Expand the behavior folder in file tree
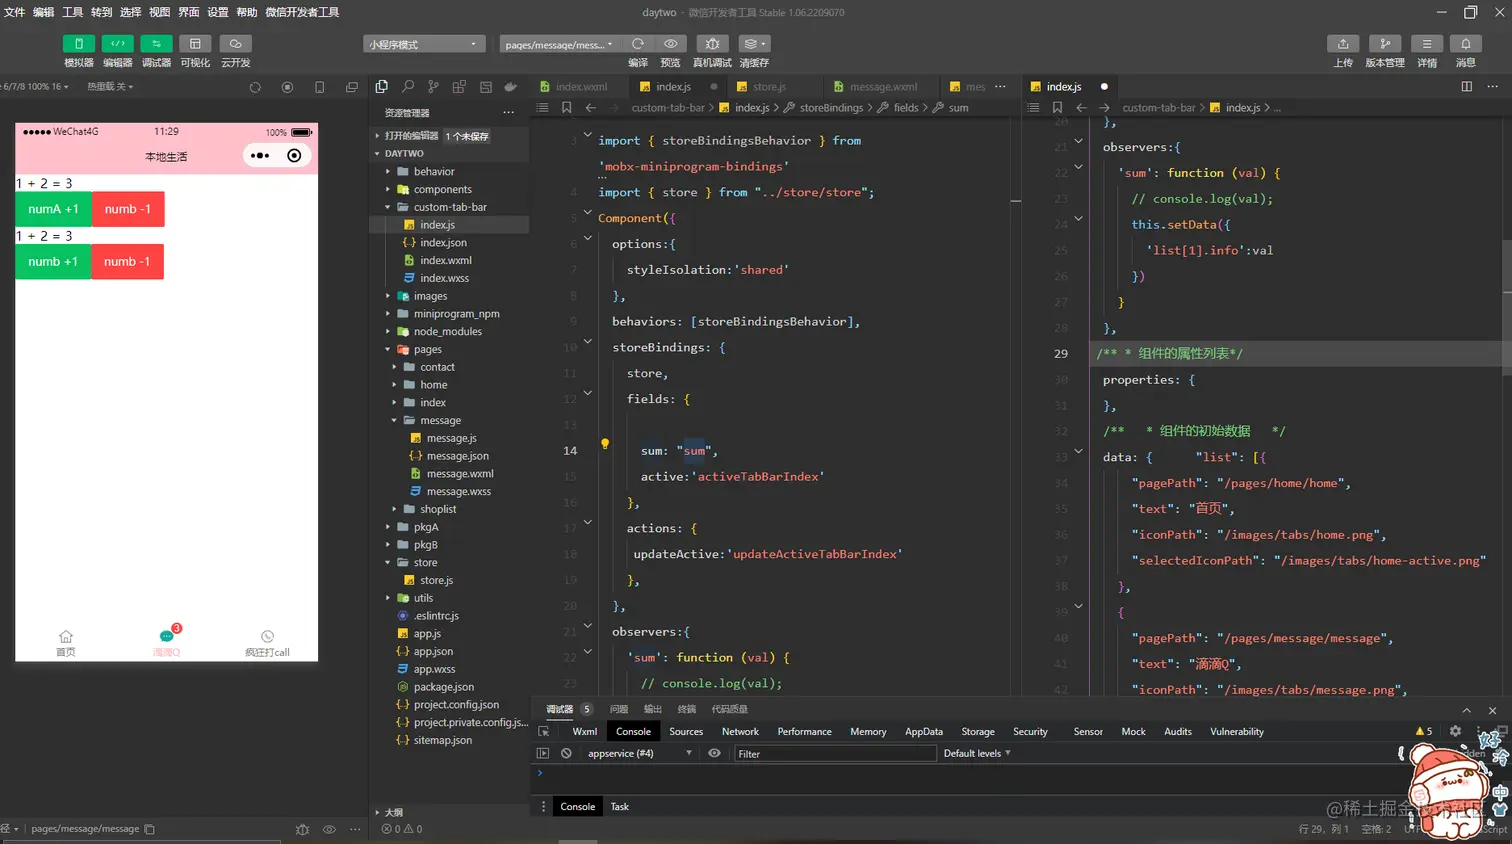 point(433,171)
